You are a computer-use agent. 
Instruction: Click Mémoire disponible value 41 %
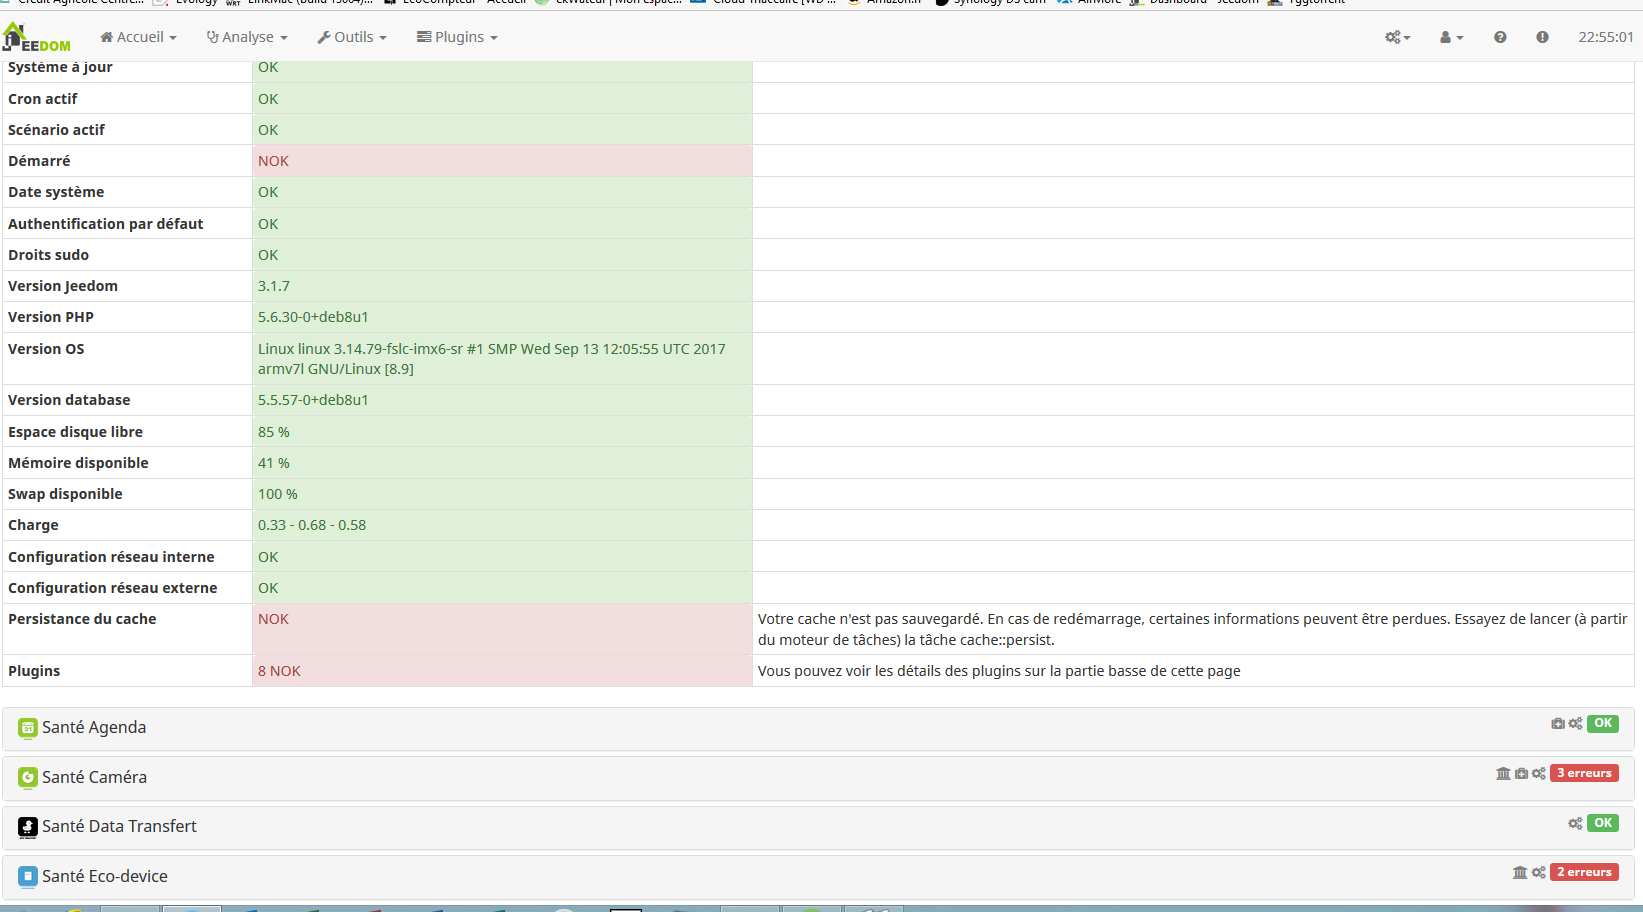coord(274,463)
